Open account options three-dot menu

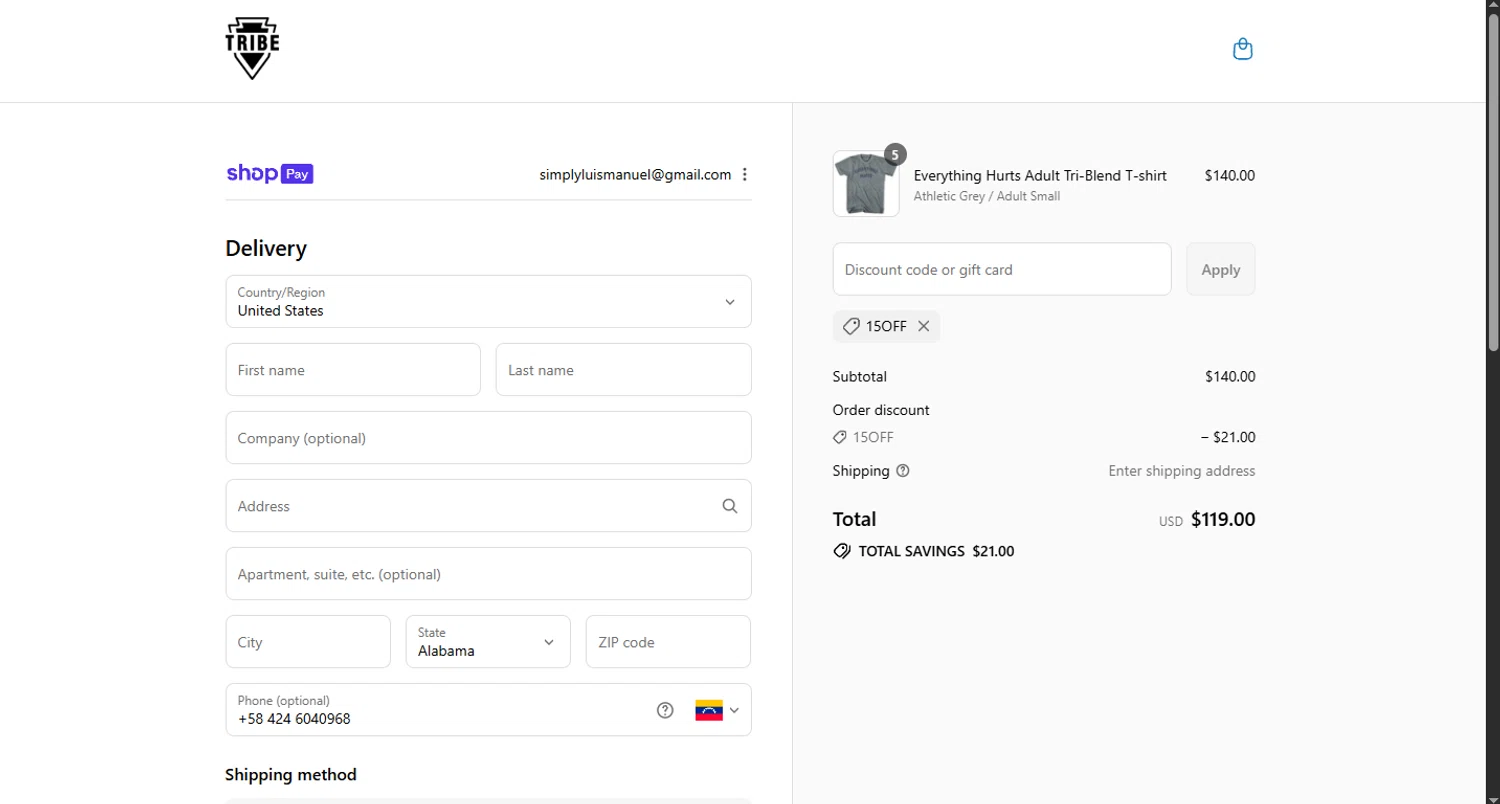pos(744,174)
